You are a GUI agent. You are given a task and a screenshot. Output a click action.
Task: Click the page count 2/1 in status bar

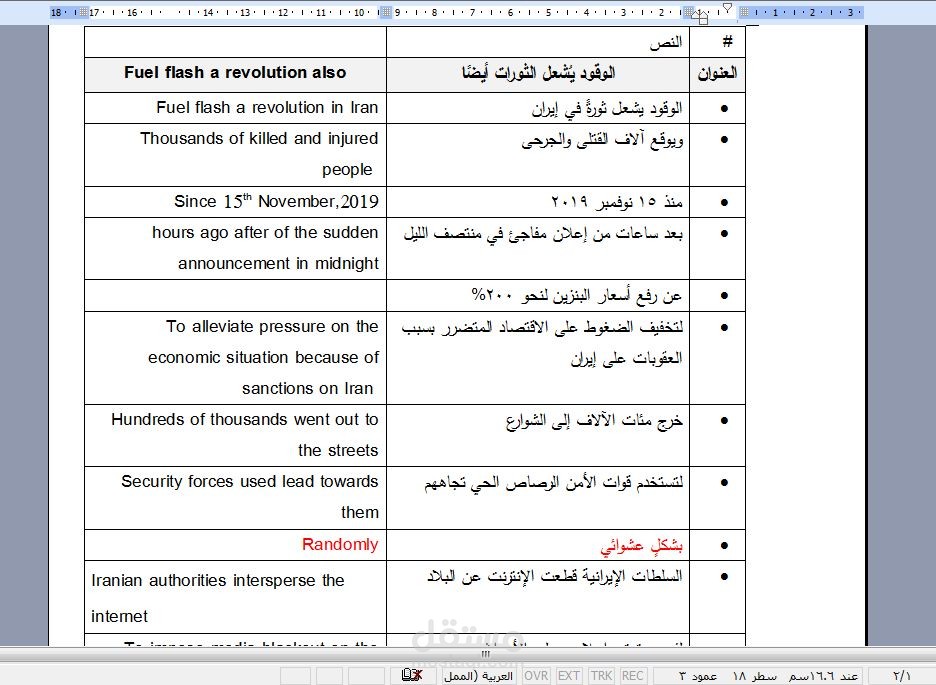pyautogui.click(x=901, y=675)
